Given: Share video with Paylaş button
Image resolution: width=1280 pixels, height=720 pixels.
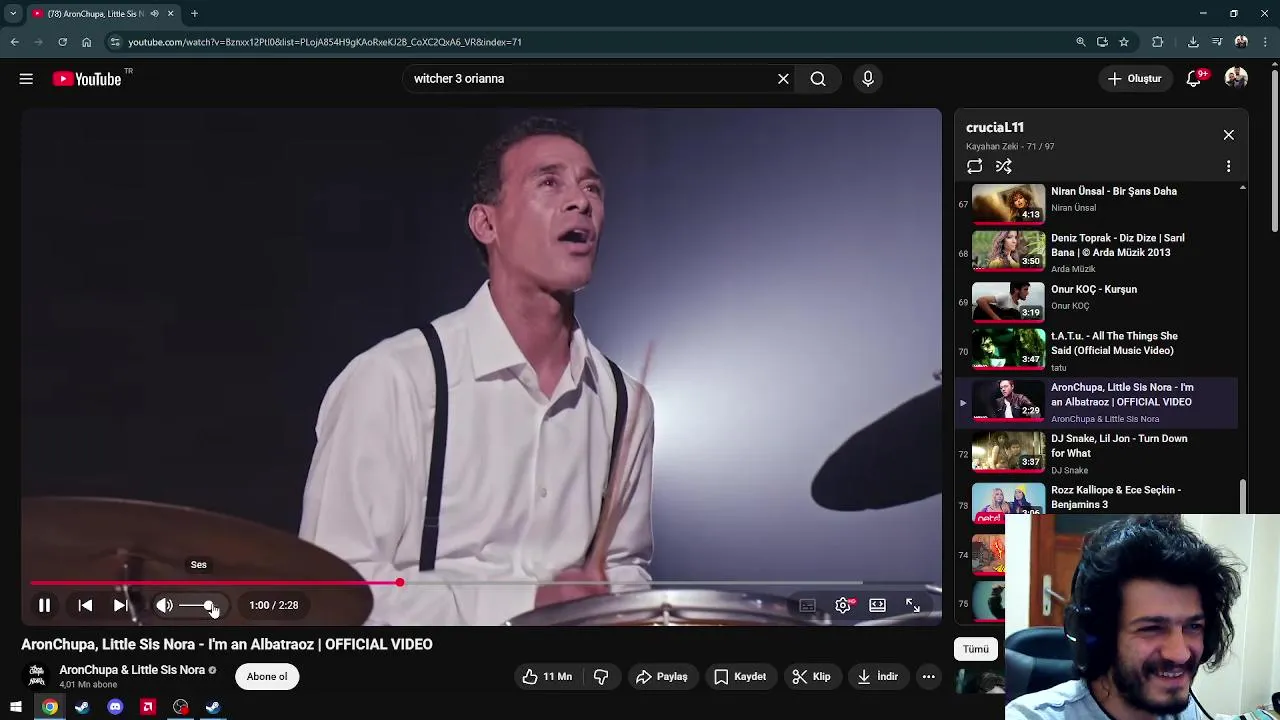Looking at the screenshot, I should (662, 677).
